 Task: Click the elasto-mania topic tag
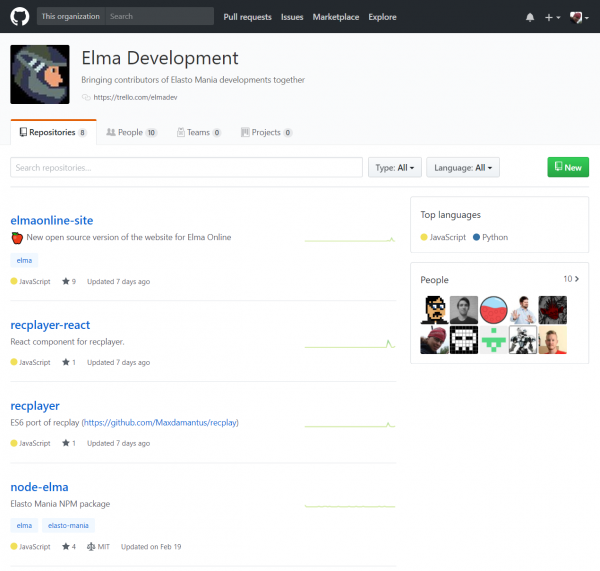point(70,525)
